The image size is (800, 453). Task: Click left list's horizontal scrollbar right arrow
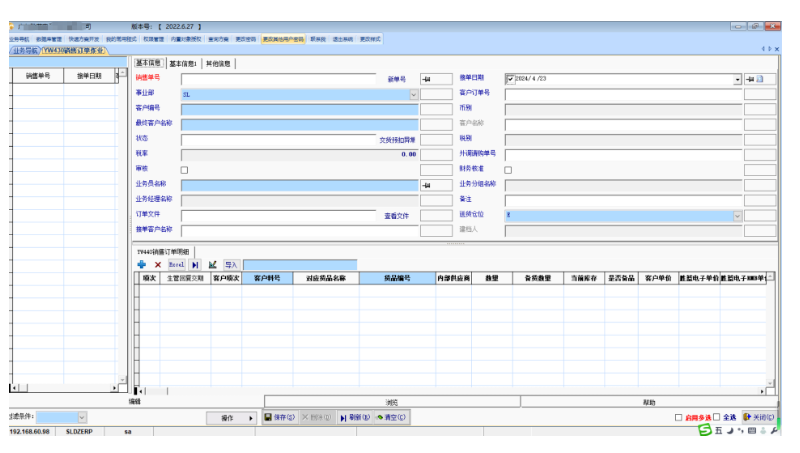tap(114, 388)
